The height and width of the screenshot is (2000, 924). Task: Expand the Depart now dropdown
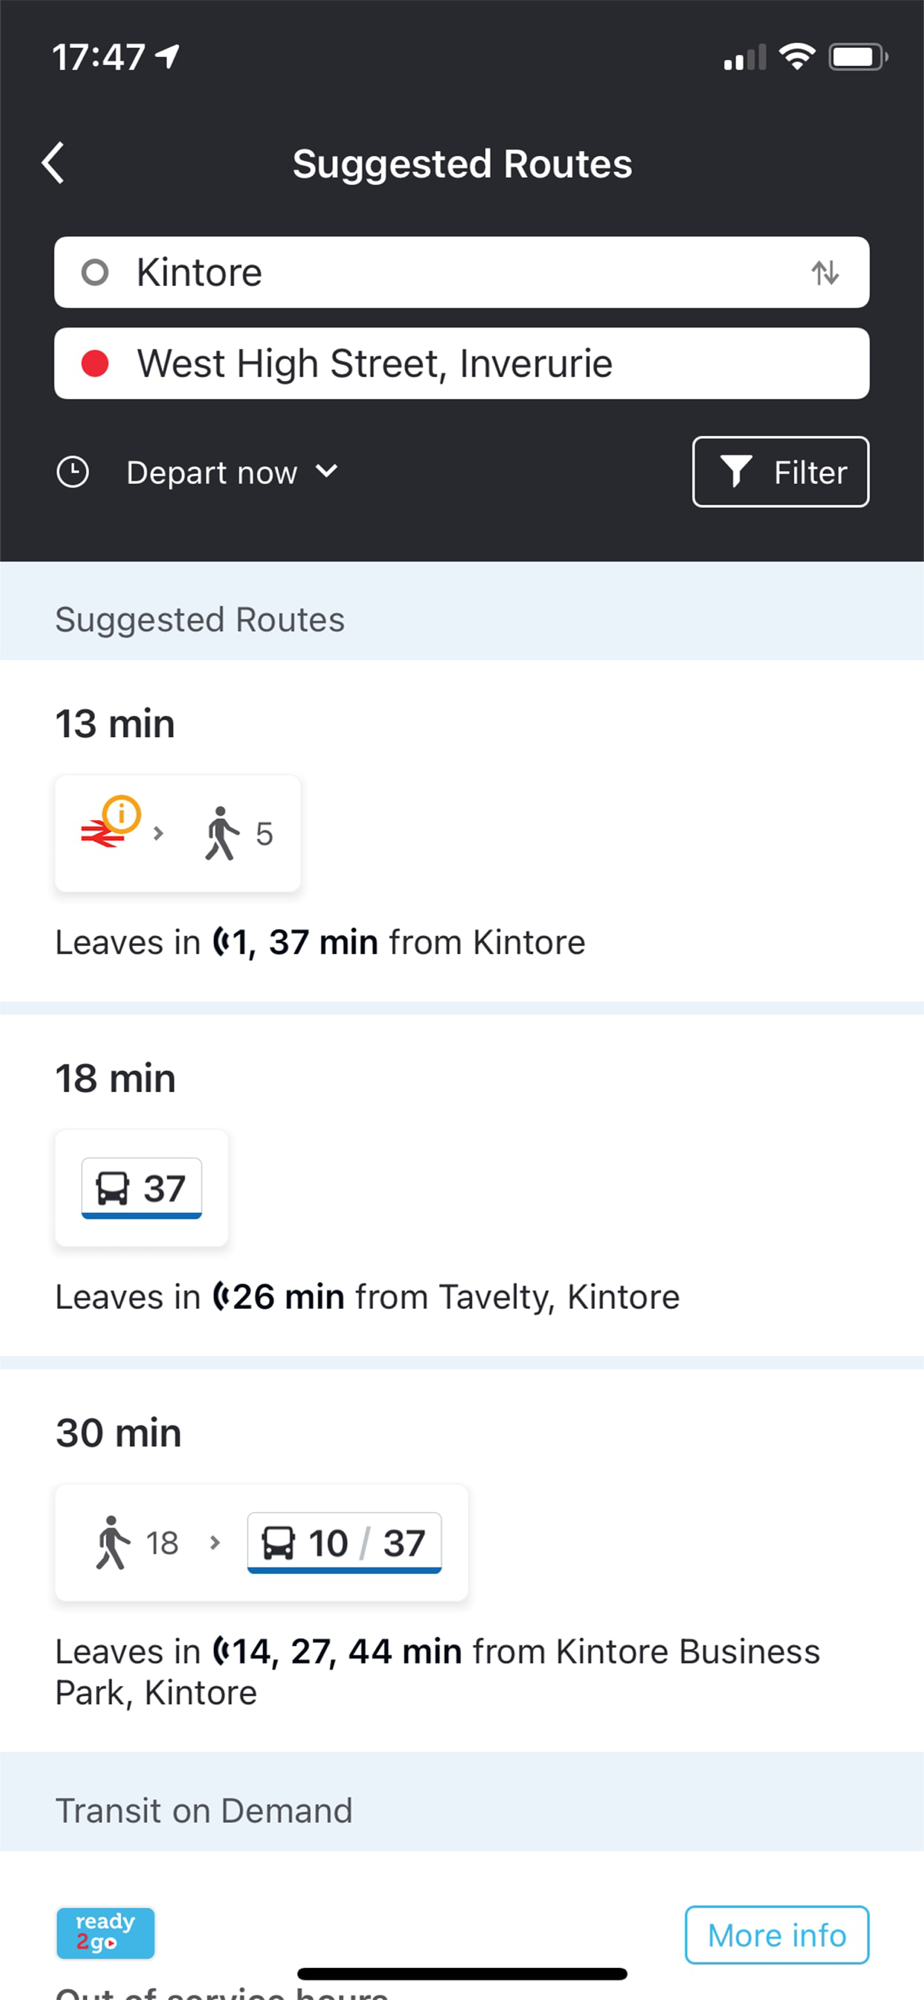coord(232,472)
